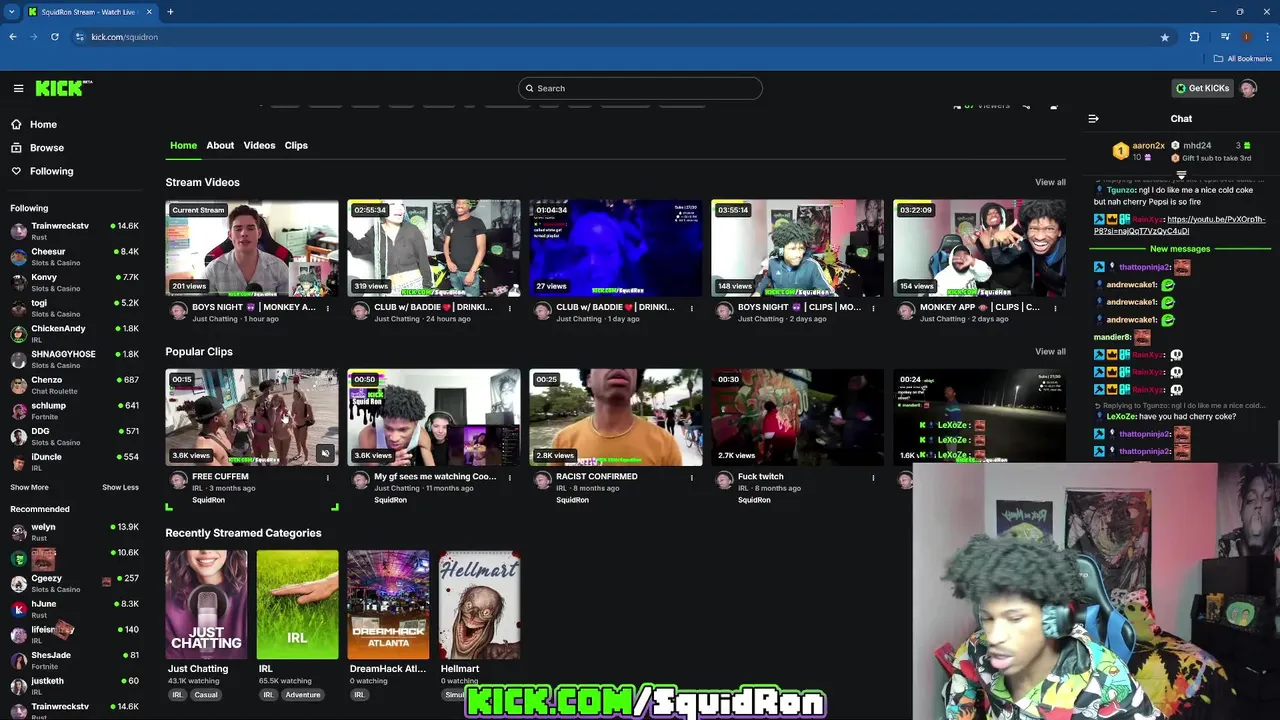The width and height of the screenshot is (1280, 720).
Task: Reload the page
Action: [55, 37]
